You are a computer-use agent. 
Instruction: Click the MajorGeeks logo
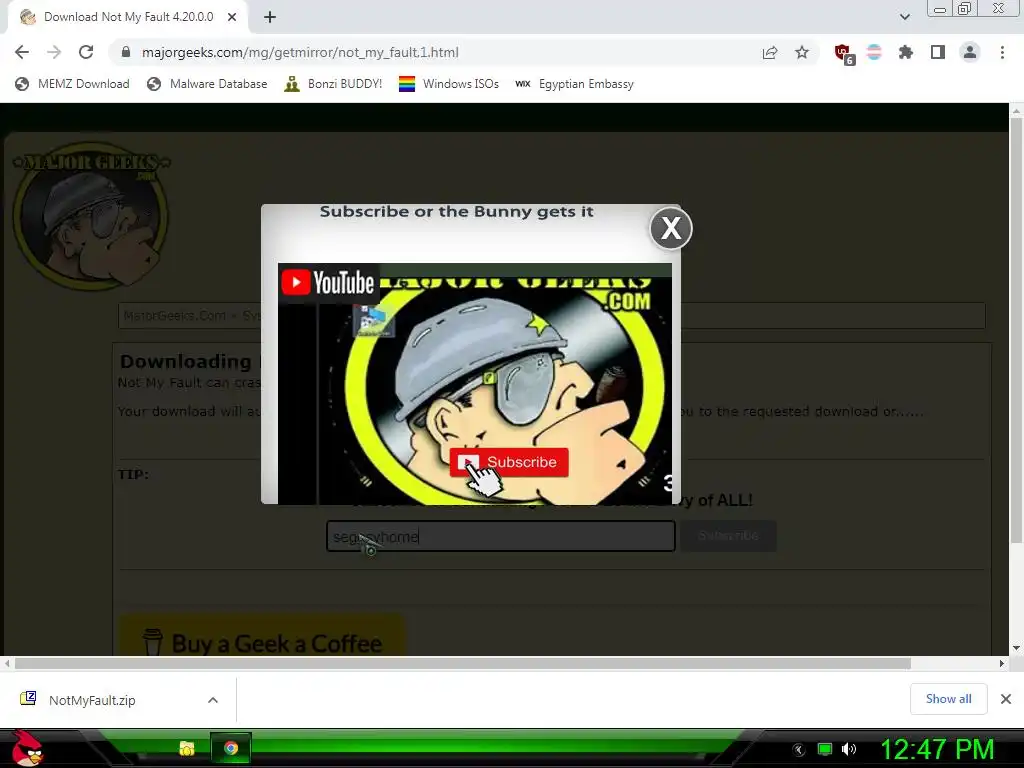pyautogui.click(x=91, y=216)
